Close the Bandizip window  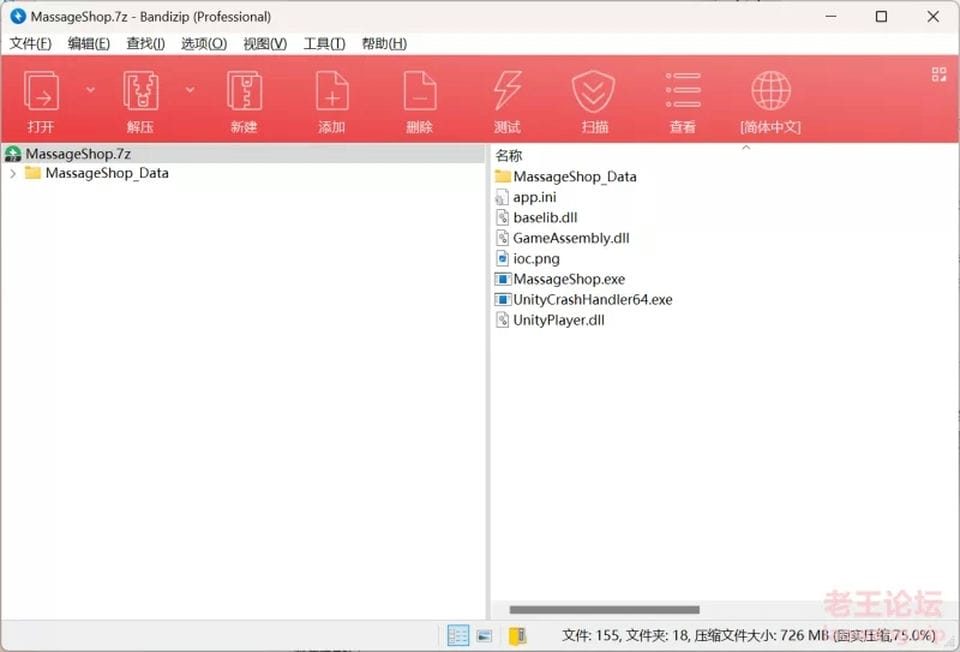click(933, 17)
